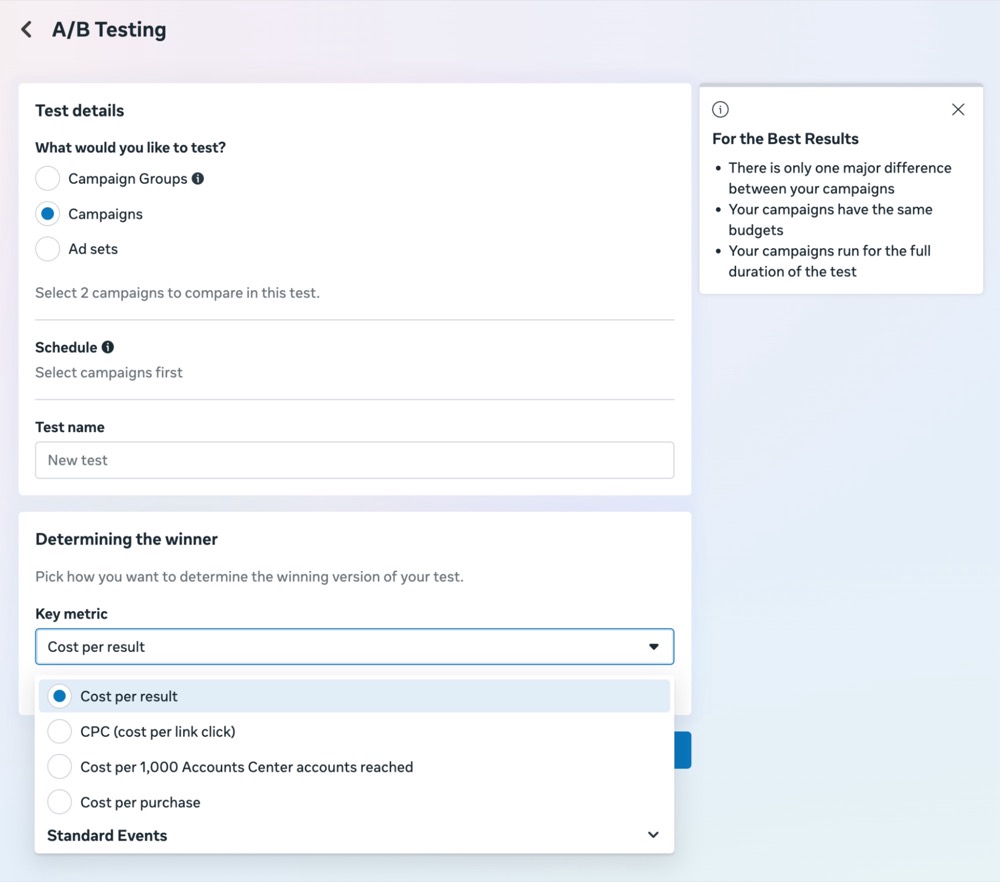Pick Cost per 1,000 Accounts Center accounts reached

tap(246, 767)
